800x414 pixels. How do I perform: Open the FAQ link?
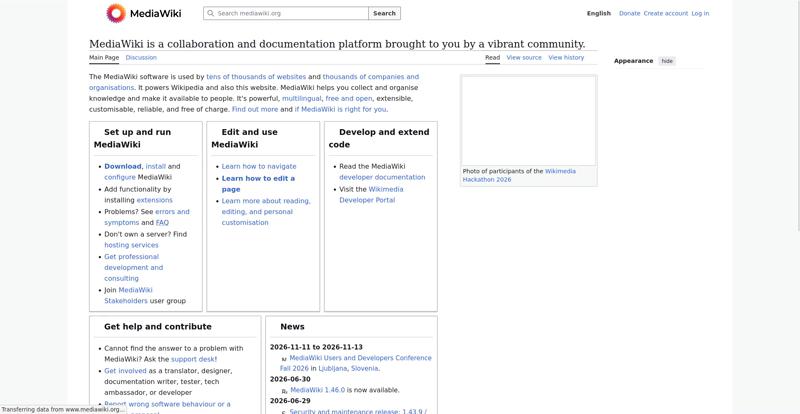tap(162, 223)
